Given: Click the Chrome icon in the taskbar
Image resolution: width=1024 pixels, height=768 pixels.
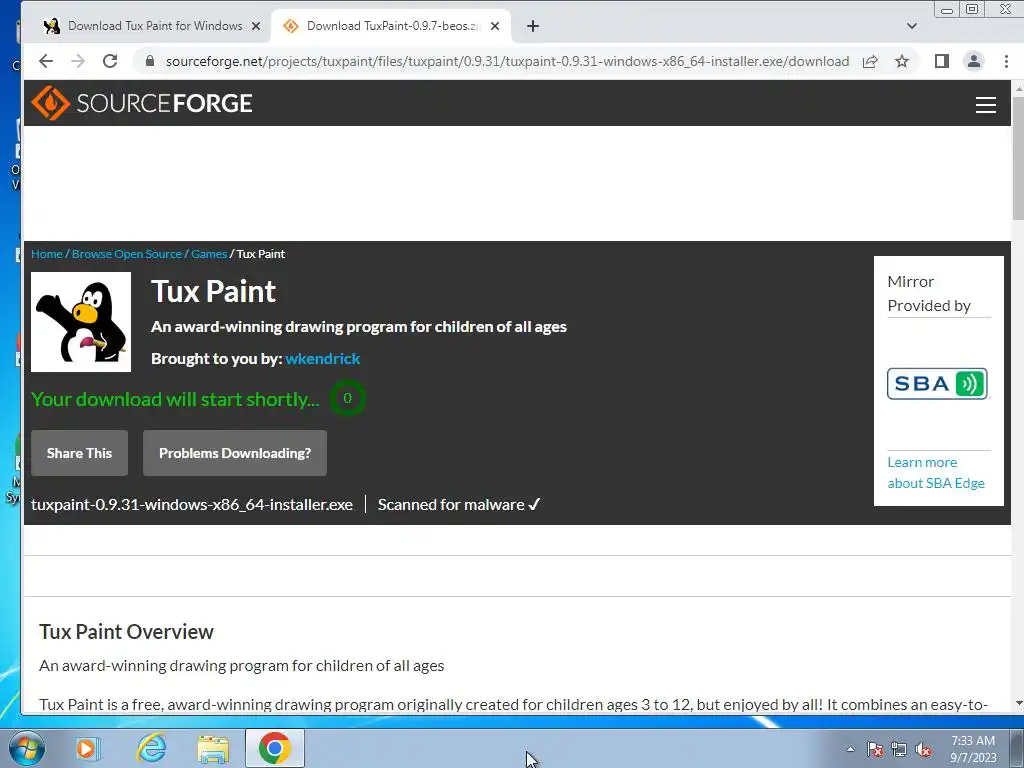Looking at the screenshot, I should [x=275, y=748].
